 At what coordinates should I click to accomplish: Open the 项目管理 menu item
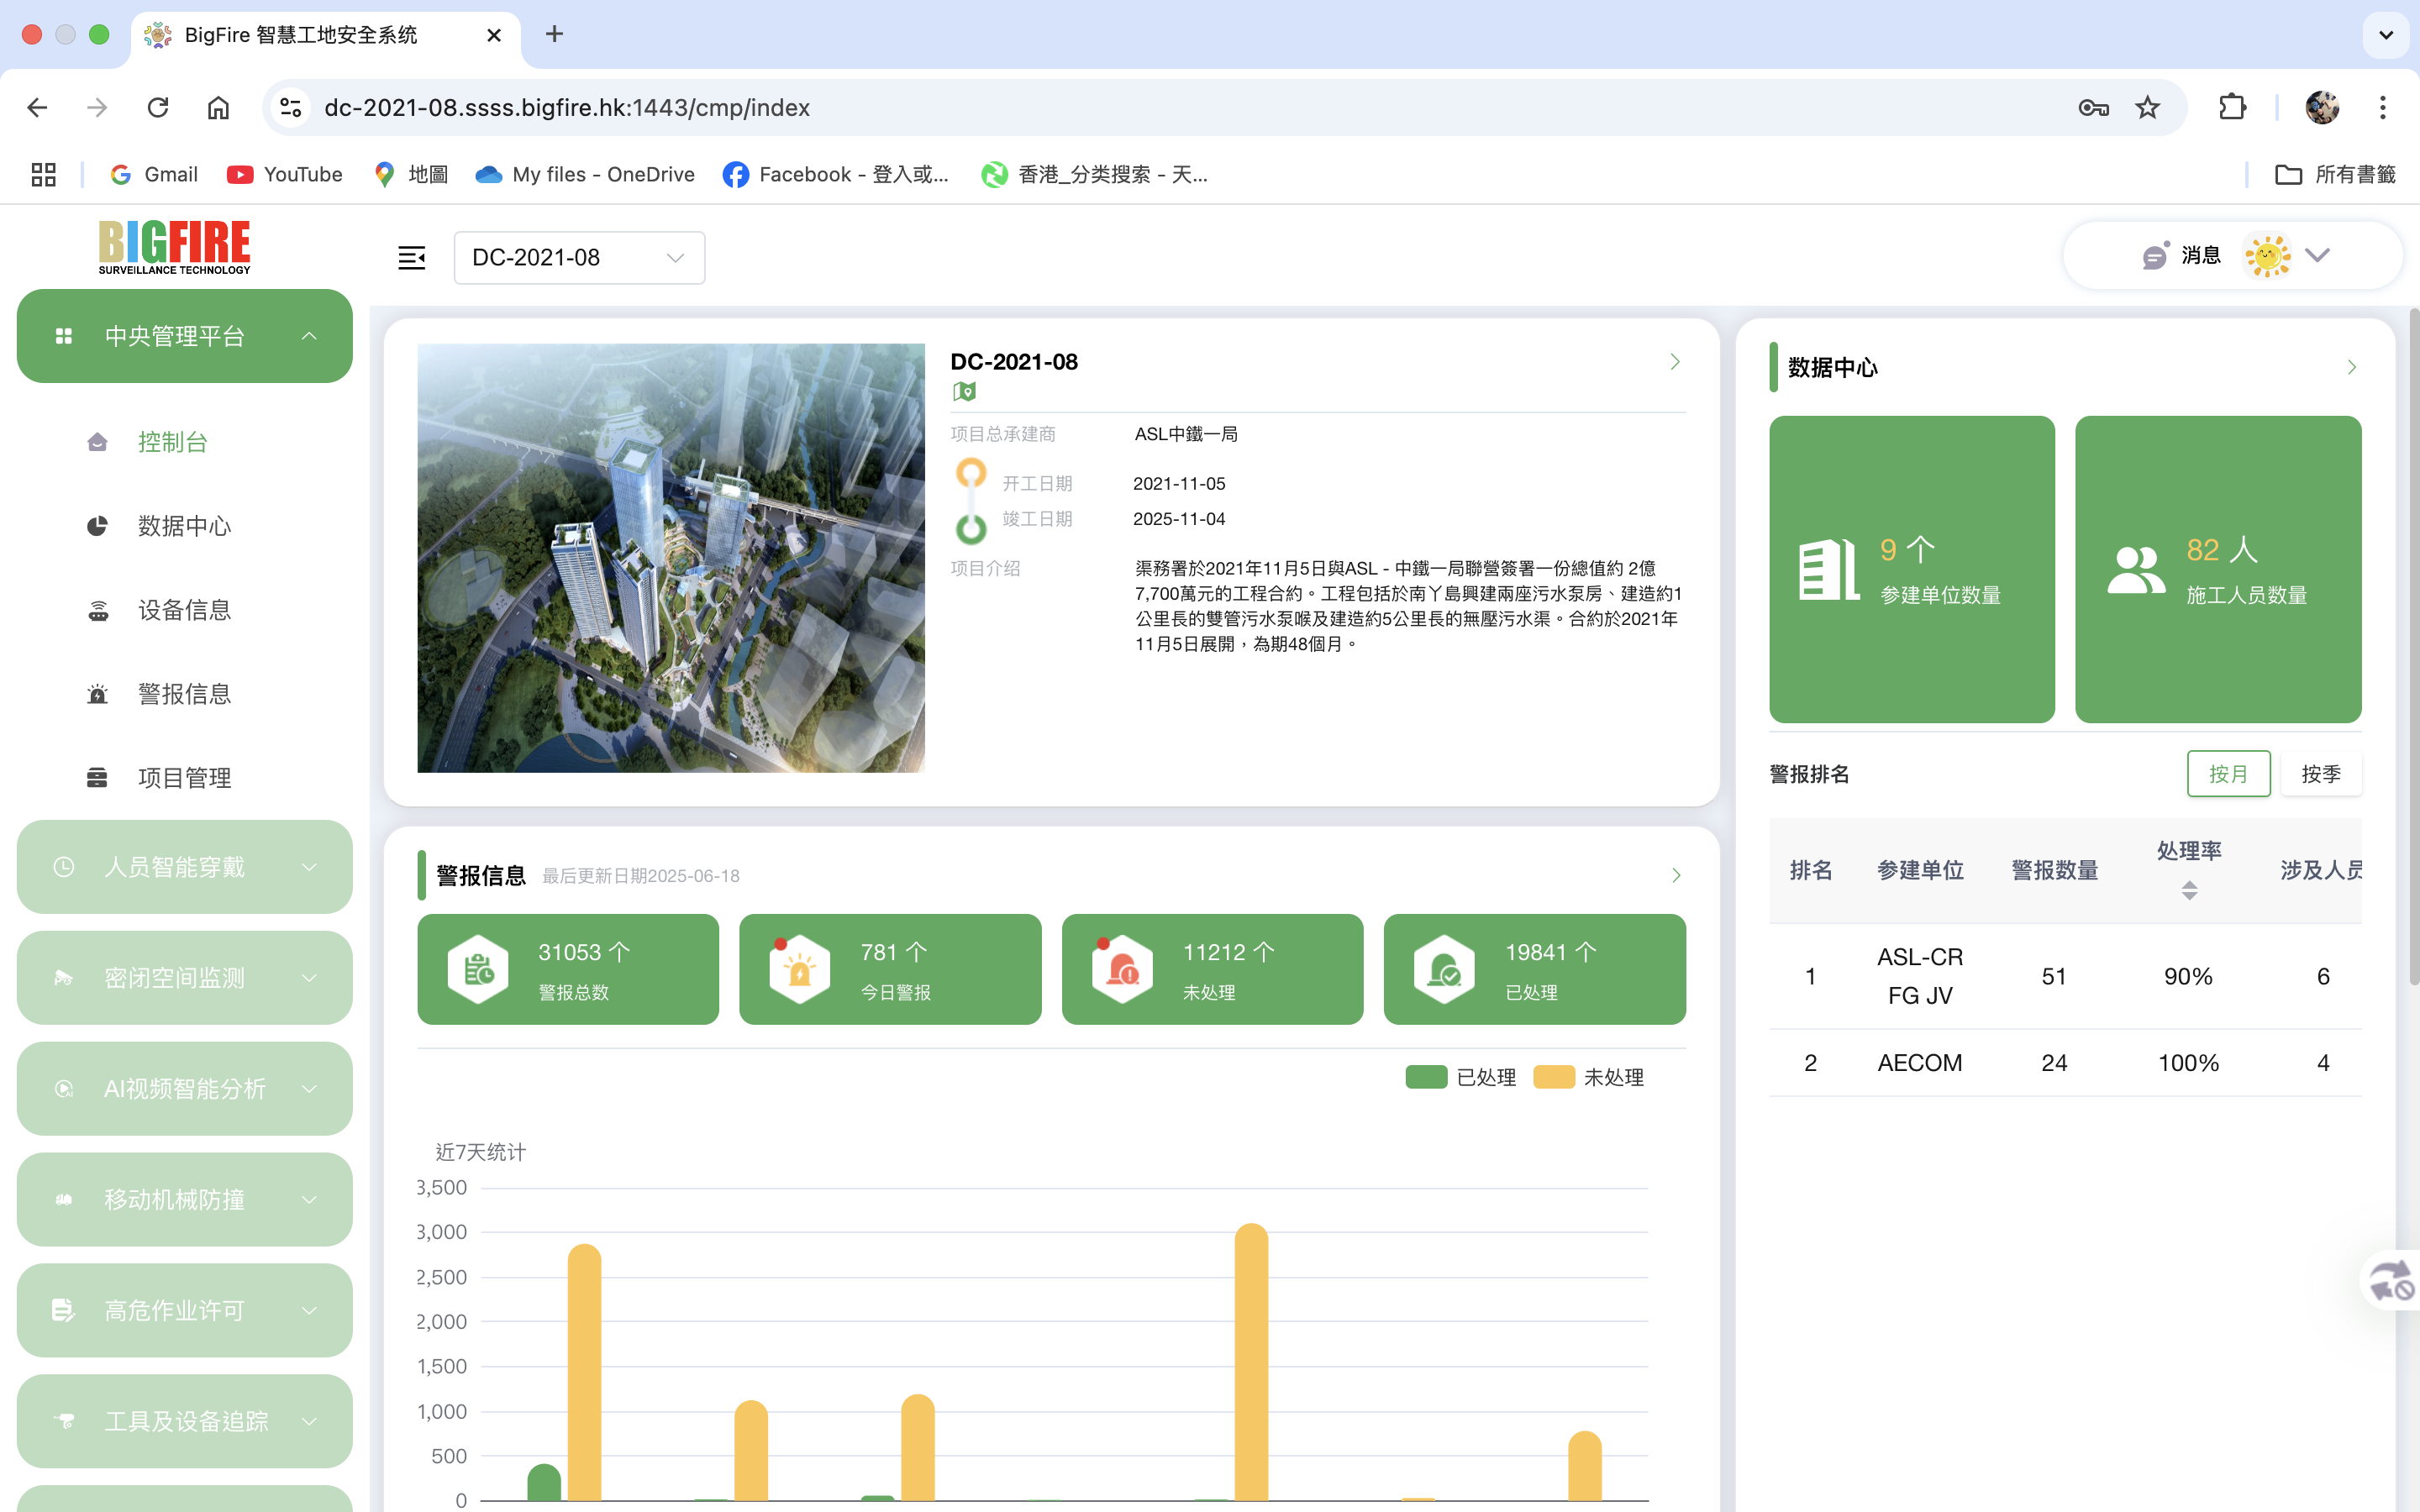click(185, 778)
